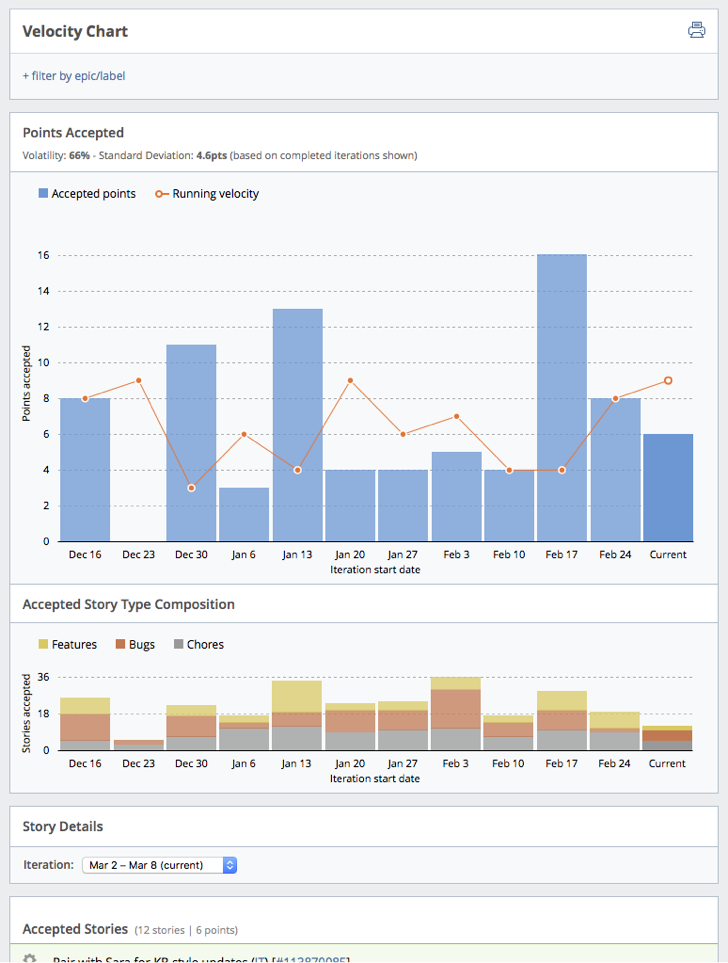728x963 pixels.
Task: Toggle the Running velocity legend series
Action: (207, 194)
